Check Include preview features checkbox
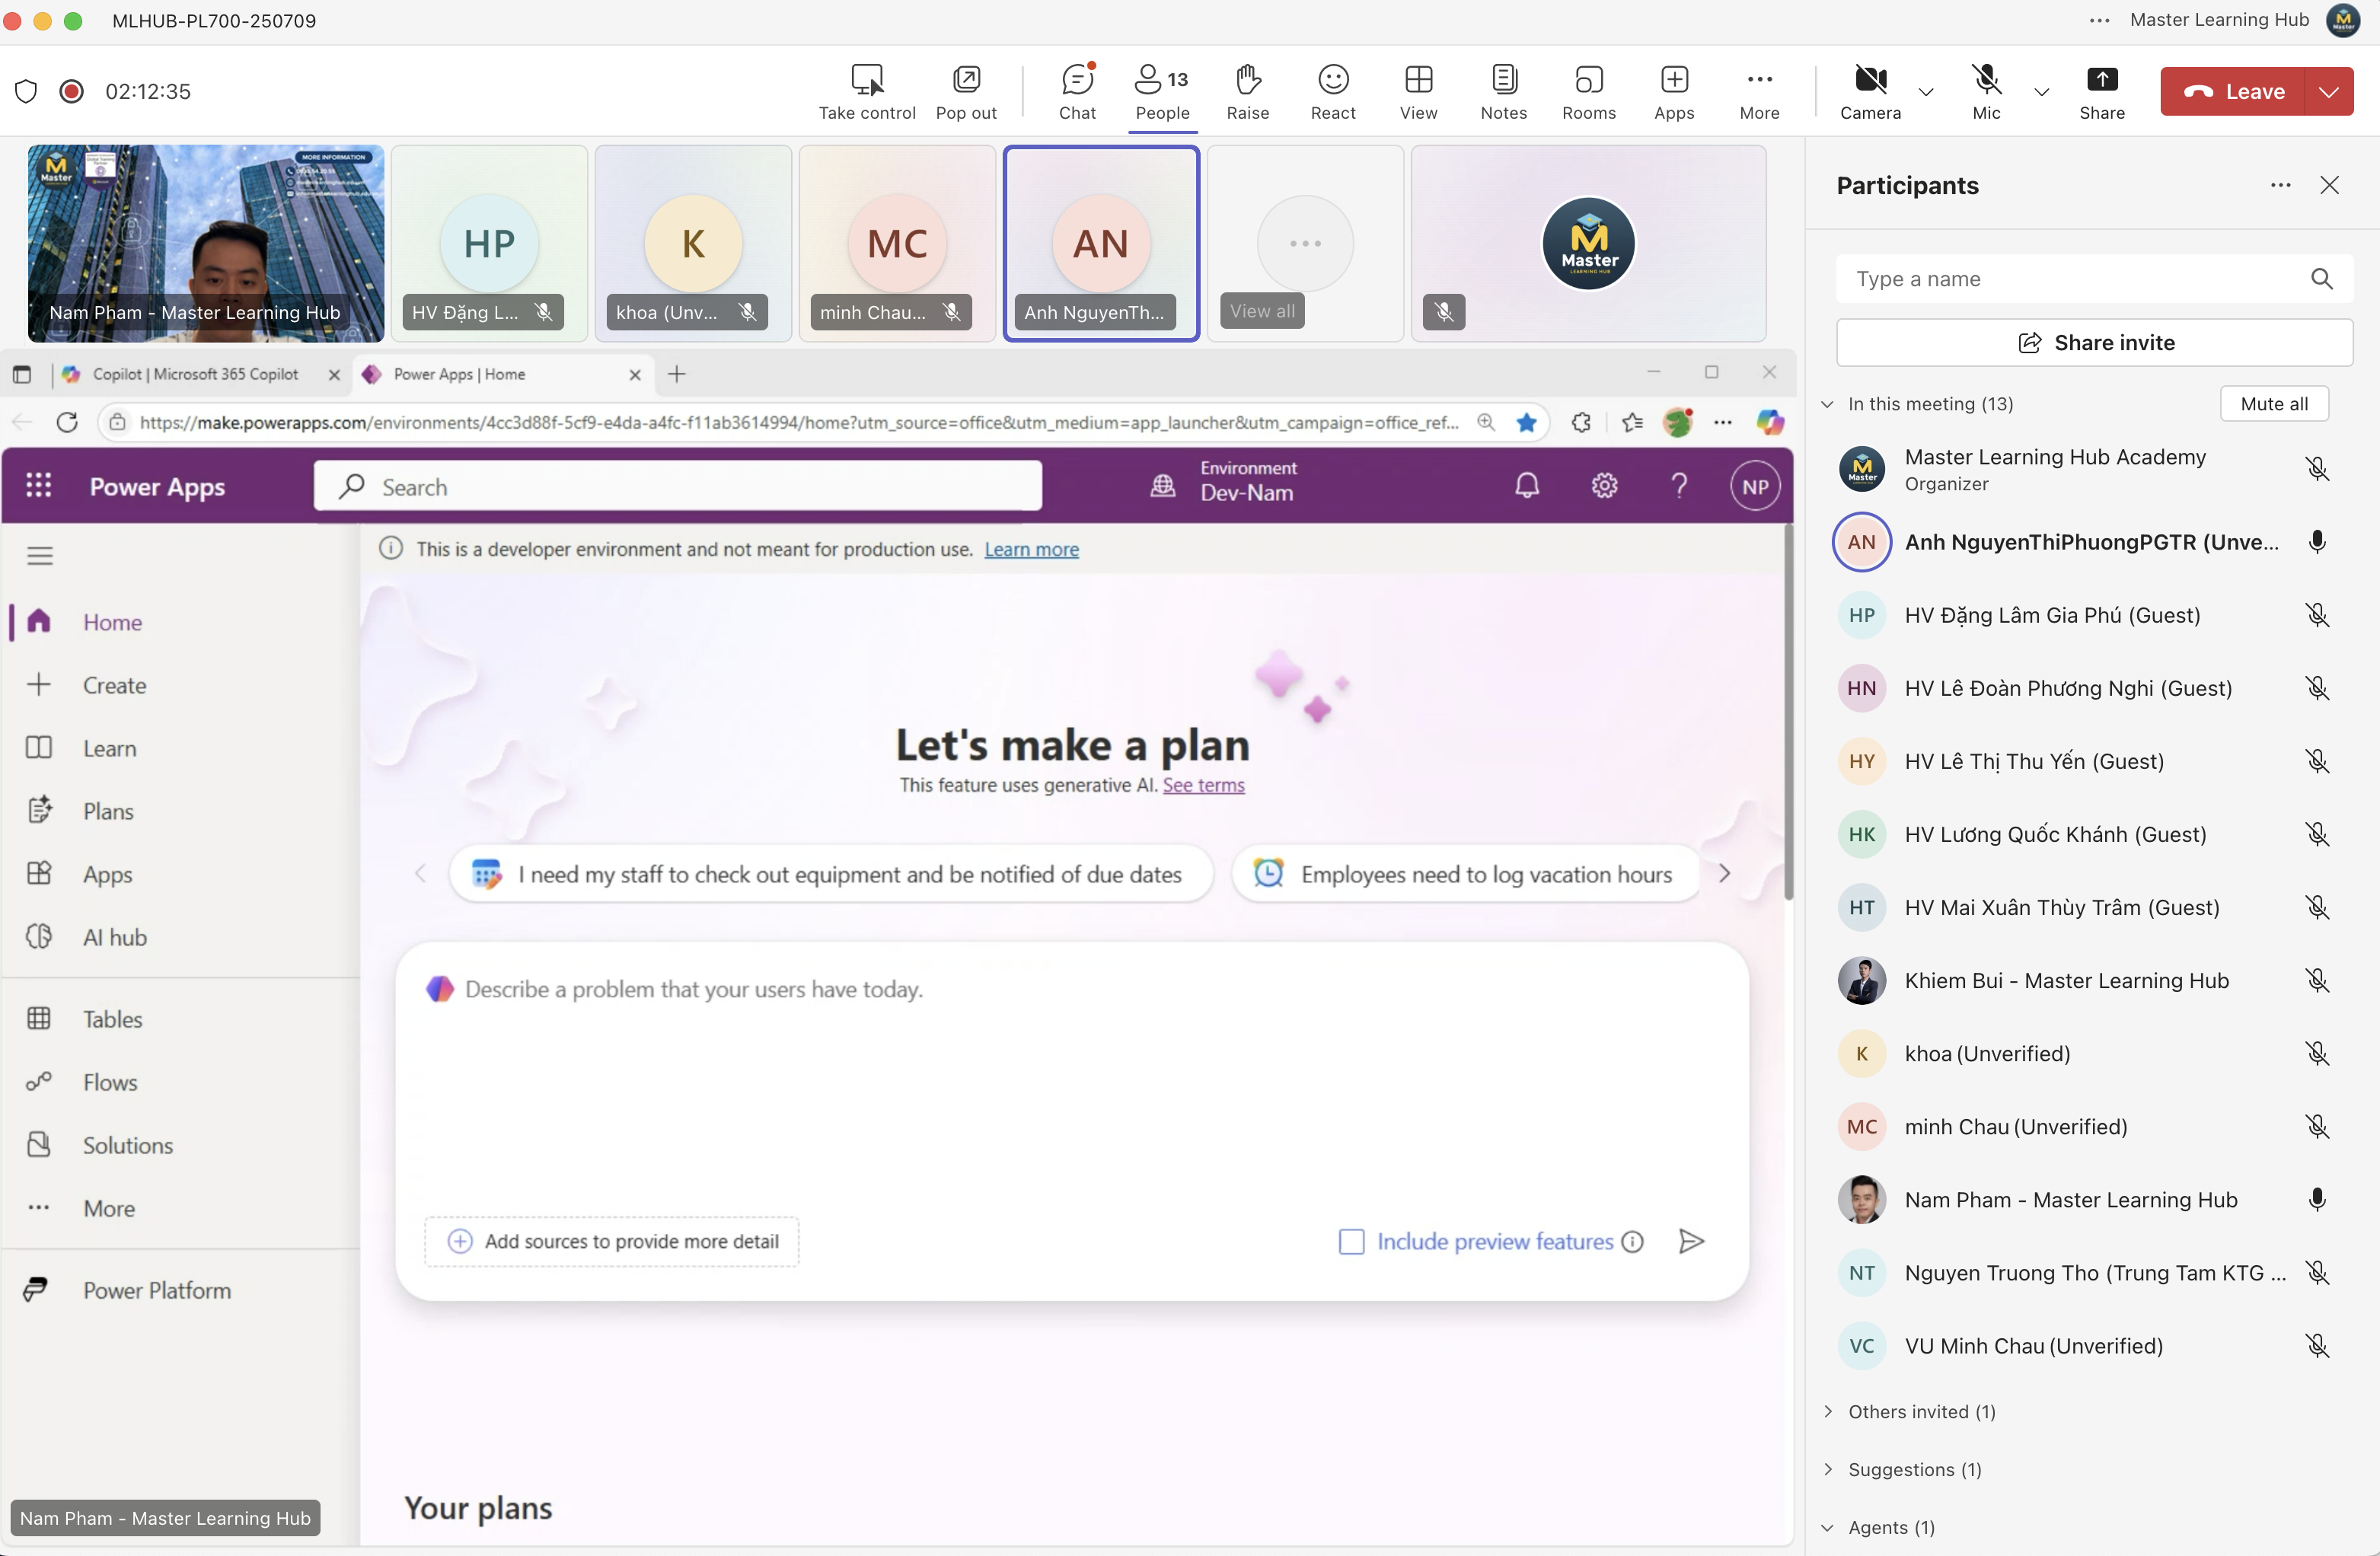 pyautogui.click(x=1350, y=1242)
